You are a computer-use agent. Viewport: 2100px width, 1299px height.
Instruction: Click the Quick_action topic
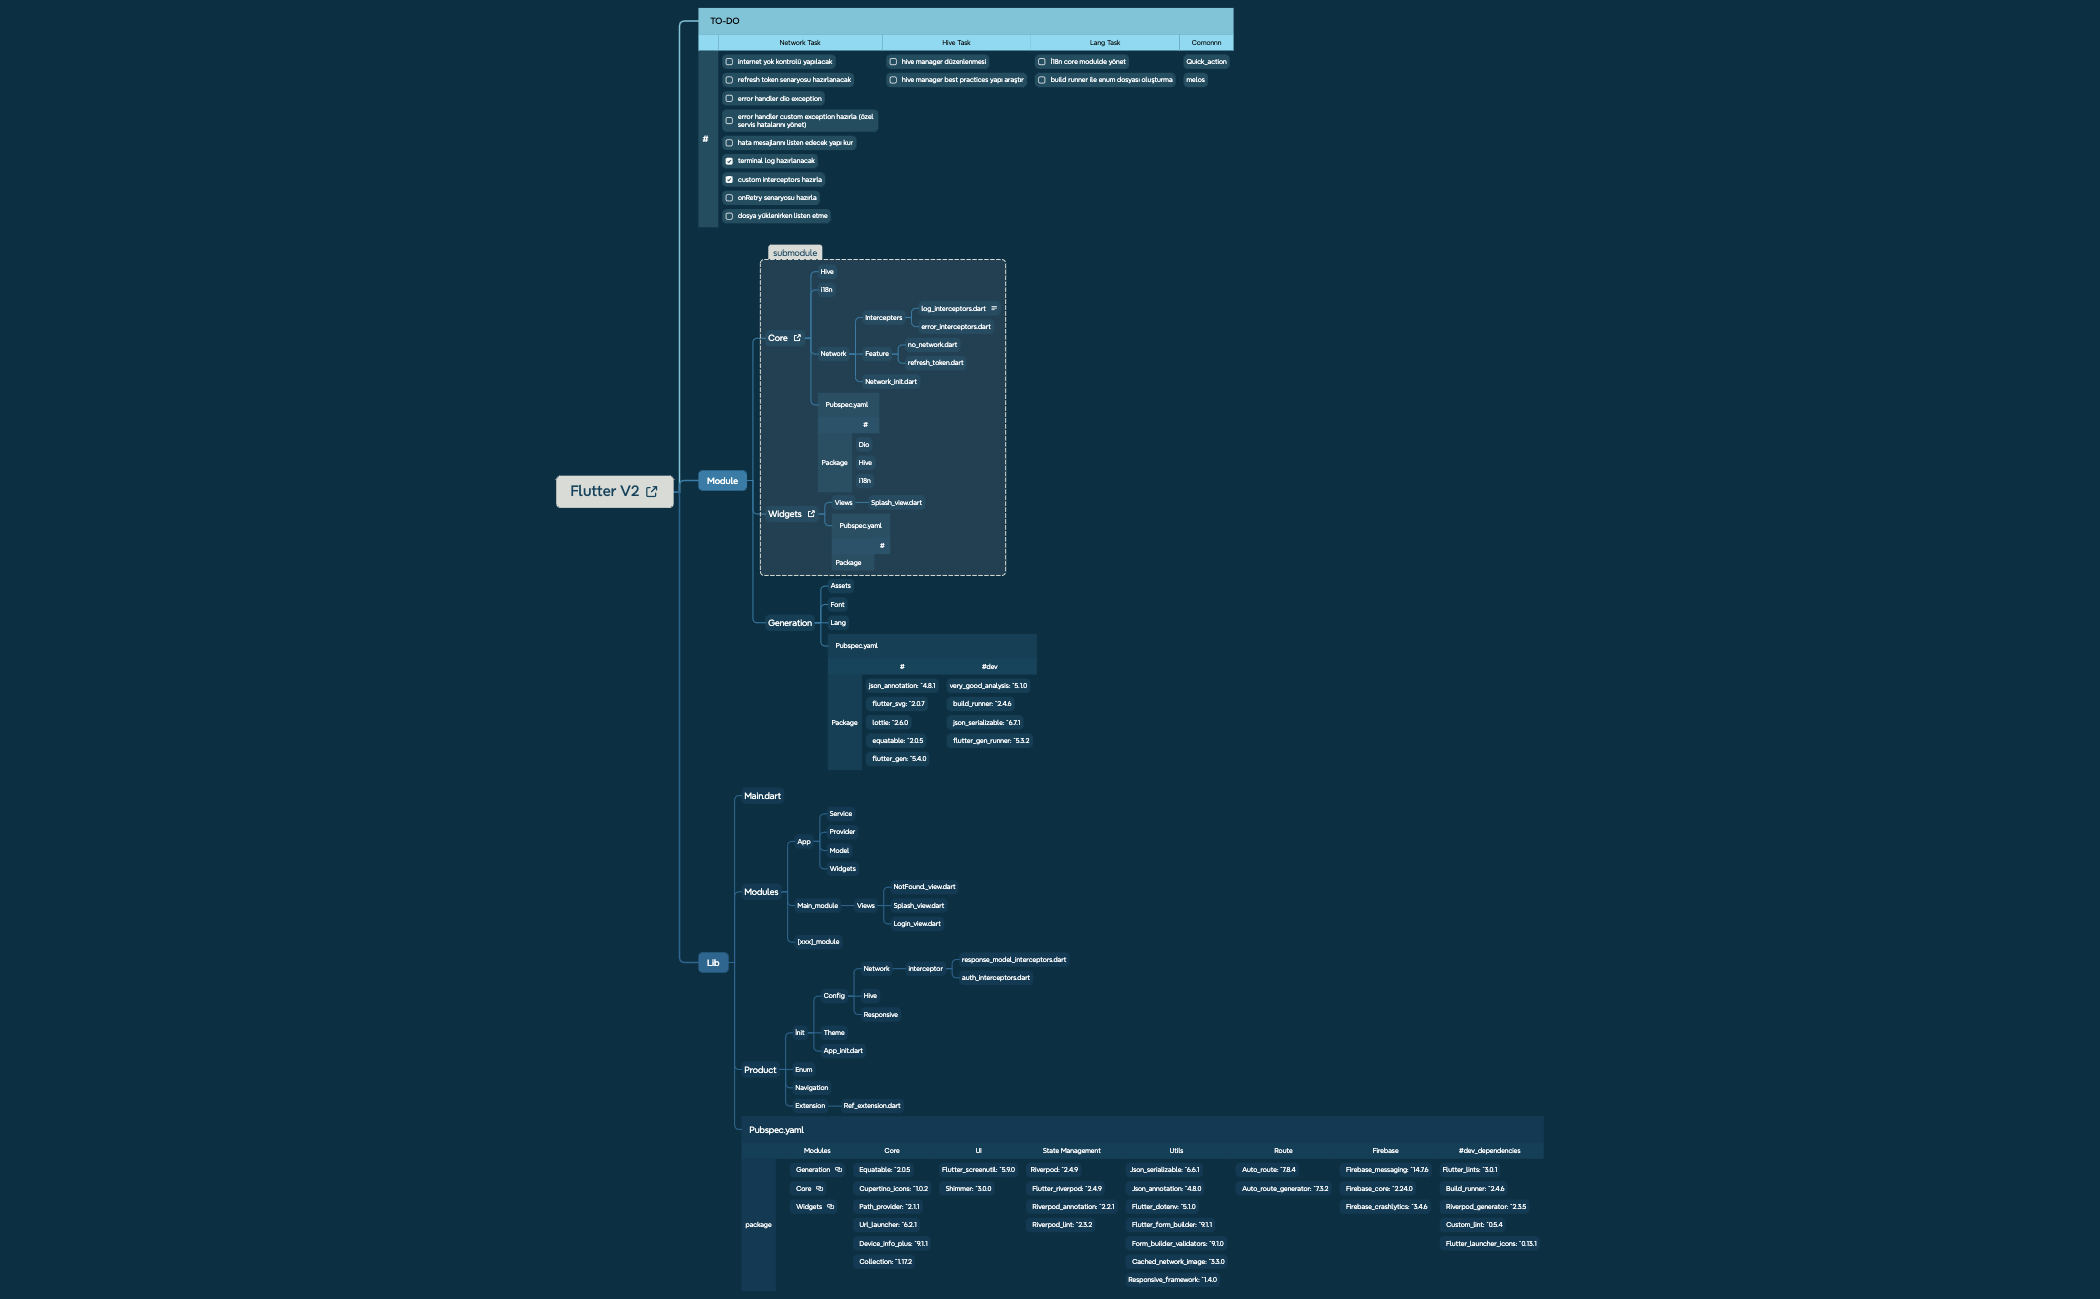pyautogui.click(x=1206, y=61)
